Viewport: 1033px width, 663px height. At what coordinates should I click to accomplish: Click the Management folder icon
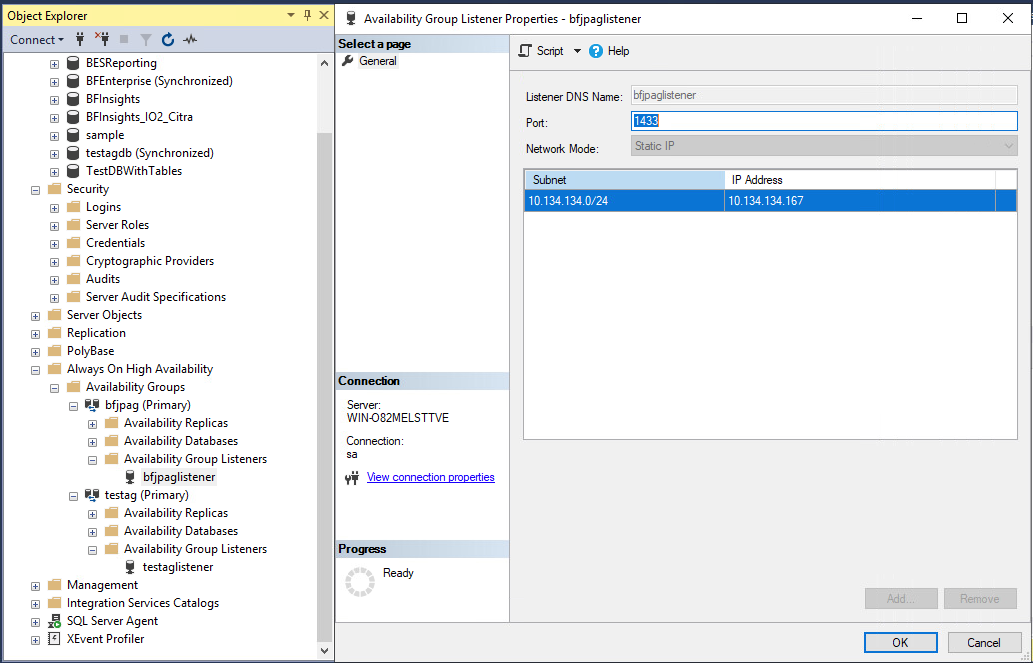click(55, 585)
